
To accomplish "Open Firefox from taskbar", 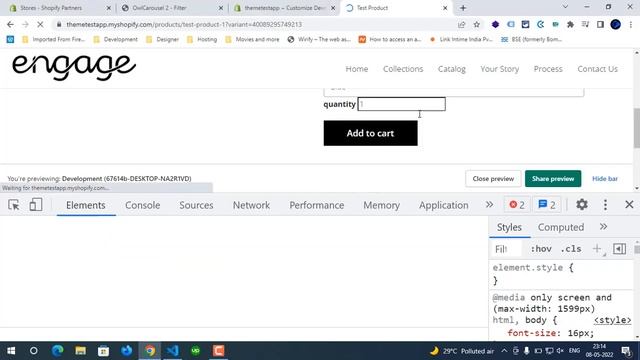I will (x=127, y=351).
